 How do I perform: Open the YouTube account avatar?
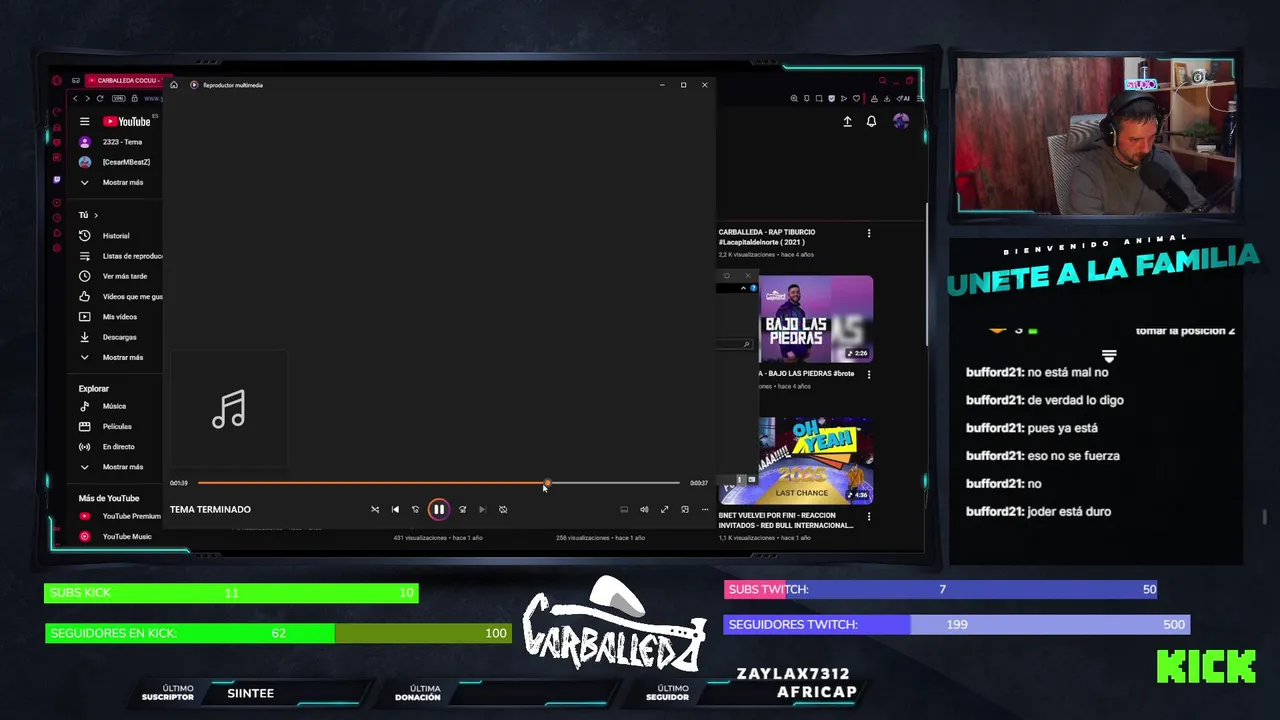click(x=901, y=121)
